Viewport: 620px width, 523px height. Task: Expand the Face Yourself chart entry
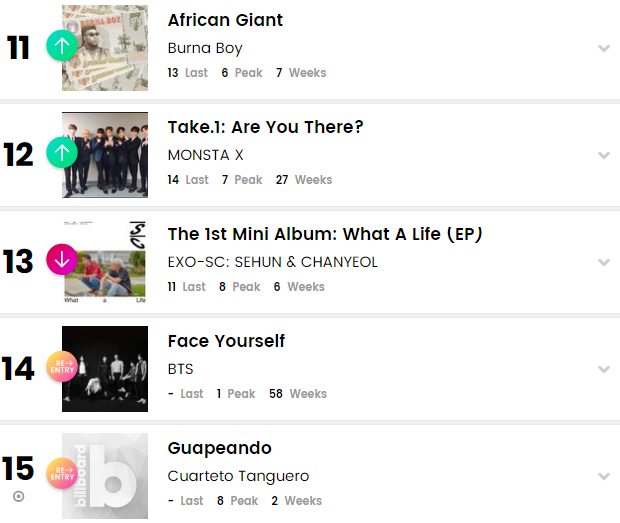pyautogui.click(x=603, y=369)
